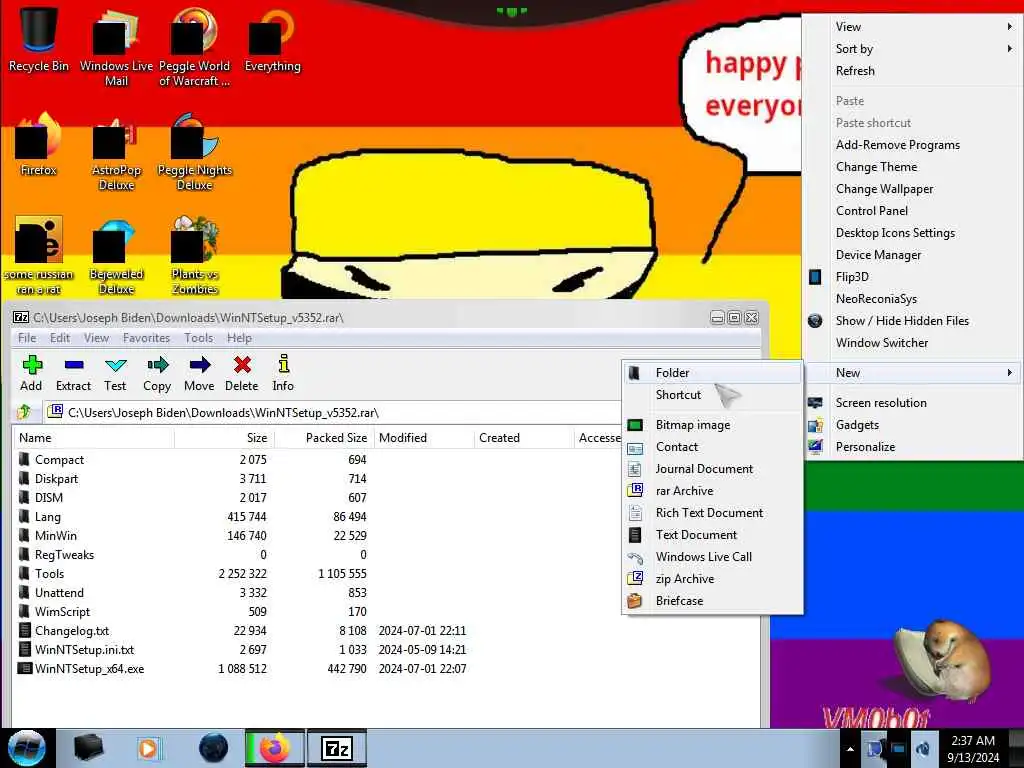
Task: Create a new Folder from submenu
Action: pyautogui.click(x=712, y=373)
